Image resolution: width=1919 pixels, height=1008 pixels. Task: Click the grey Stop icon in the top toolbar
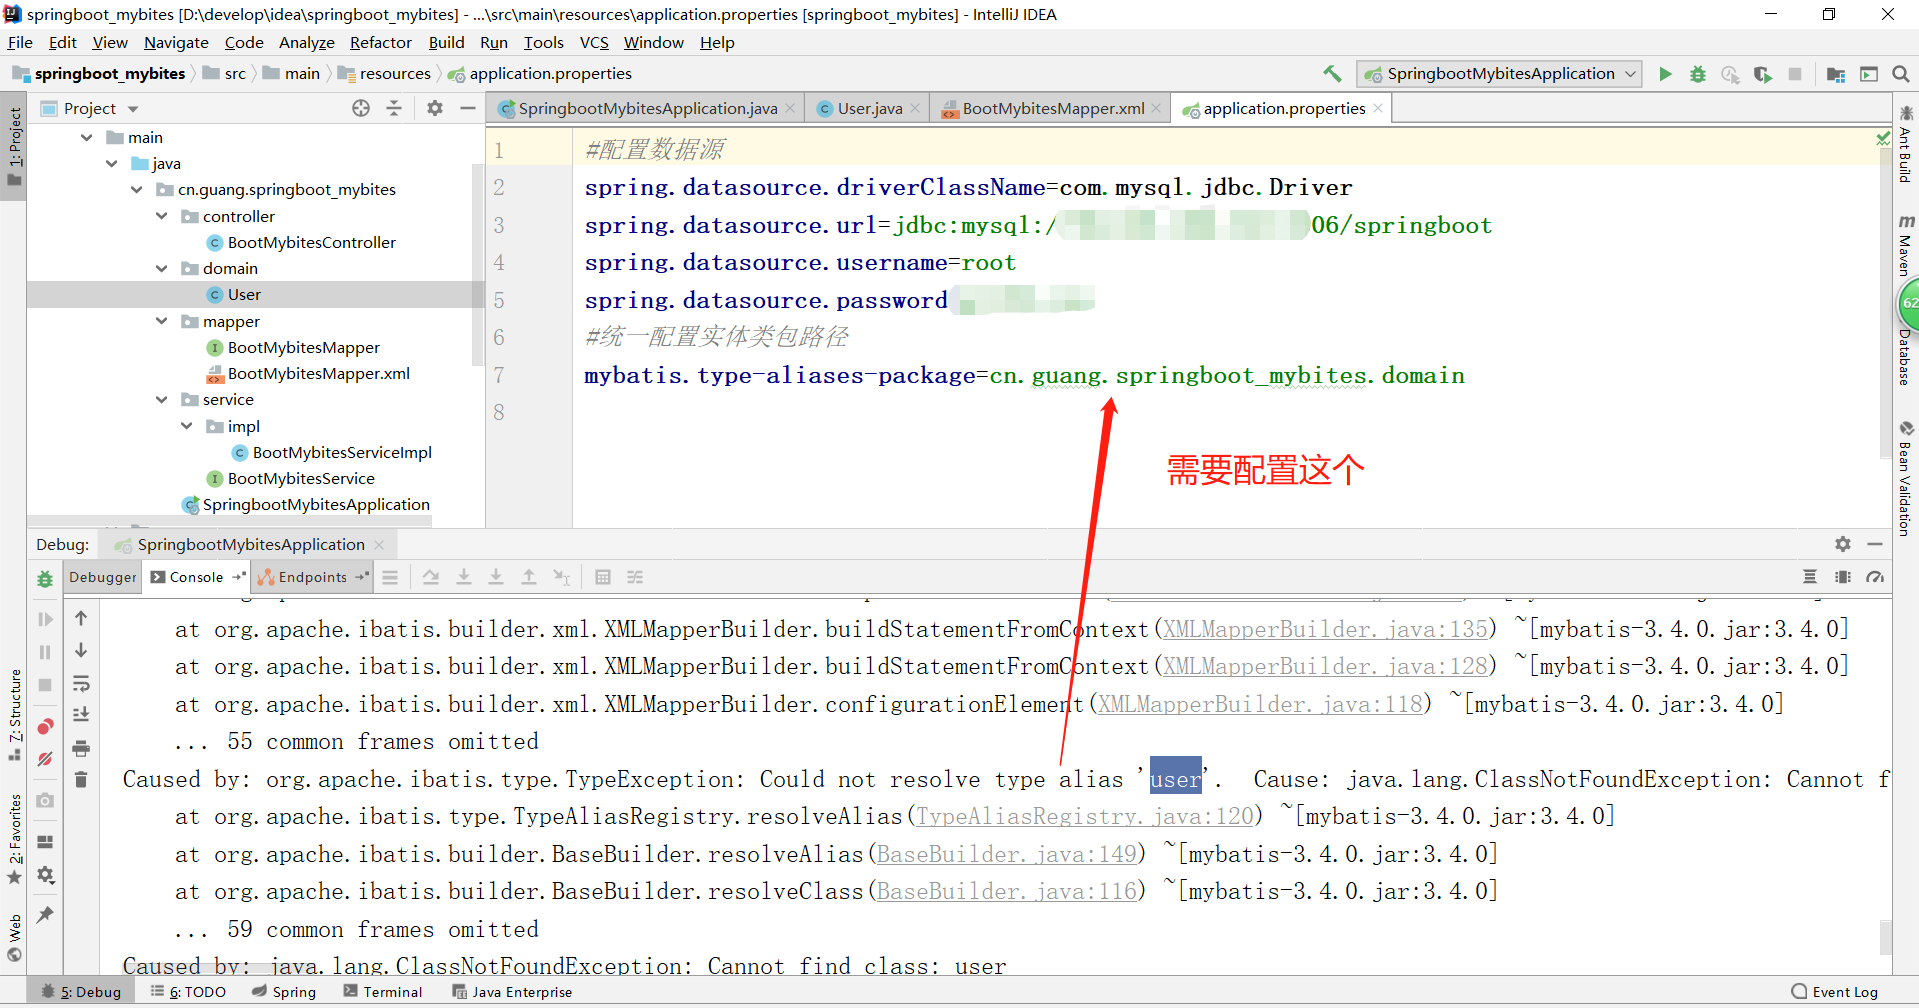[x=1795, y=74]
